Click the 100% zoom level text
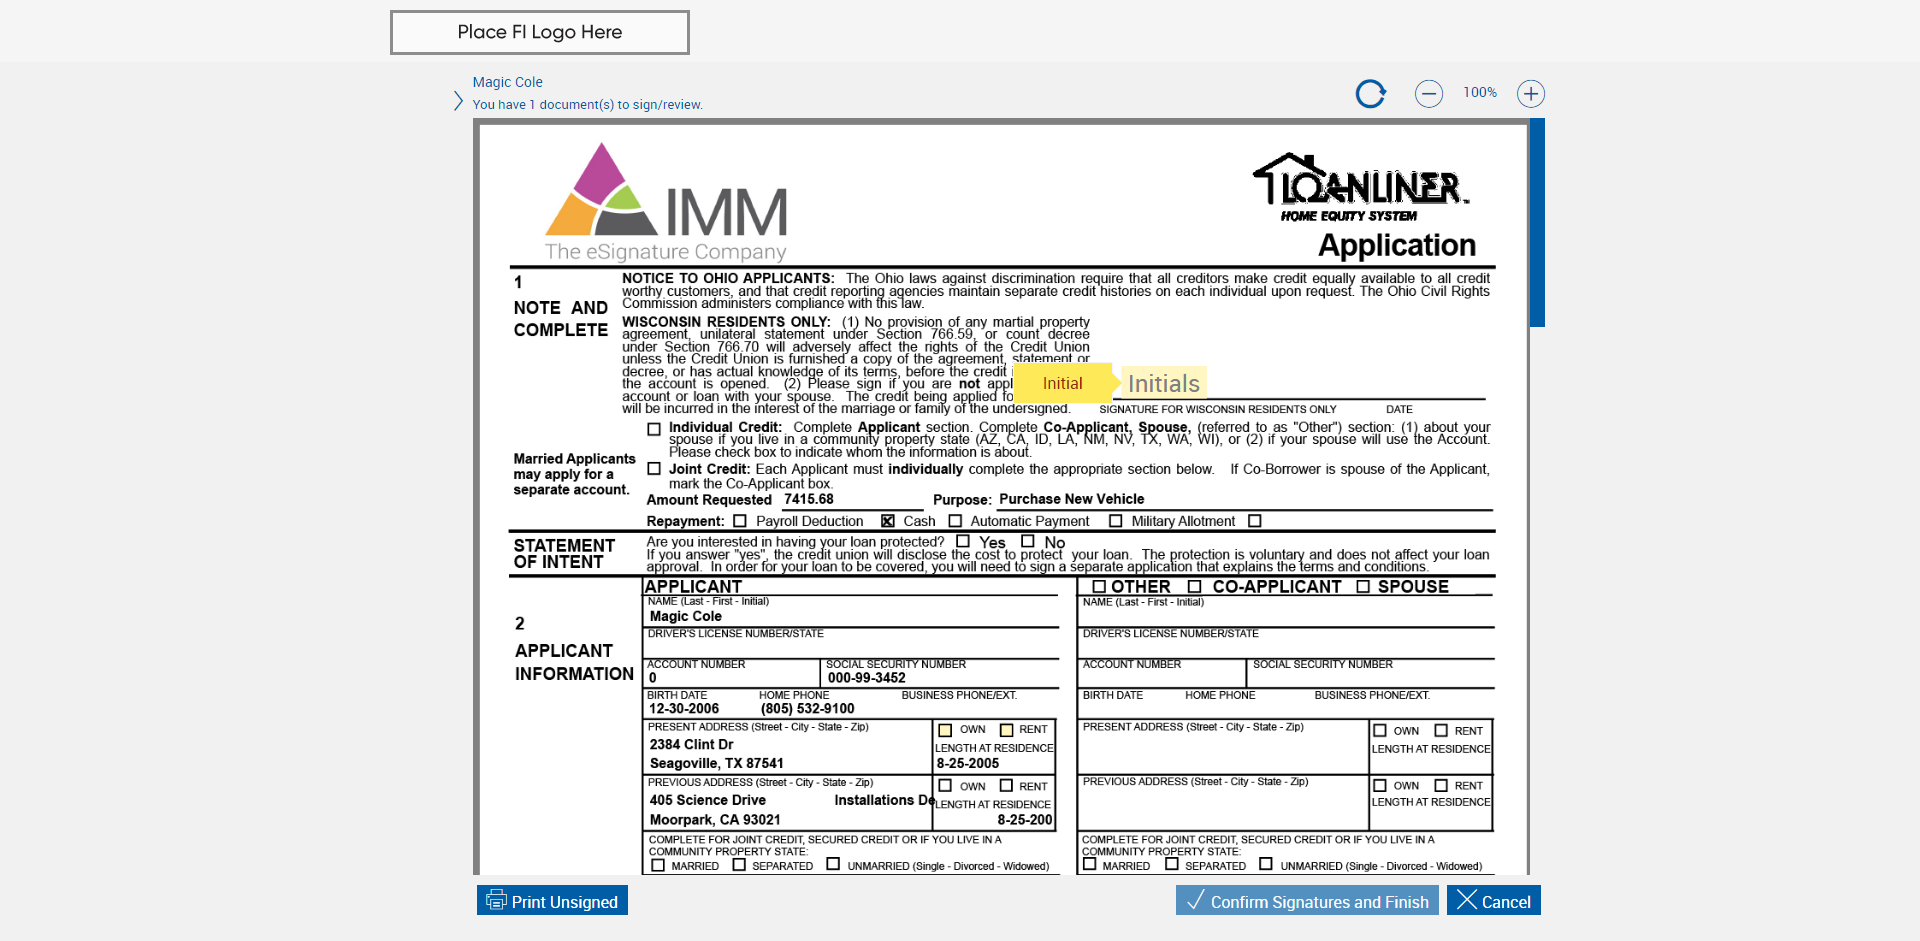Viewport: 1920px width, 941px height. [x=1480, y=92]
